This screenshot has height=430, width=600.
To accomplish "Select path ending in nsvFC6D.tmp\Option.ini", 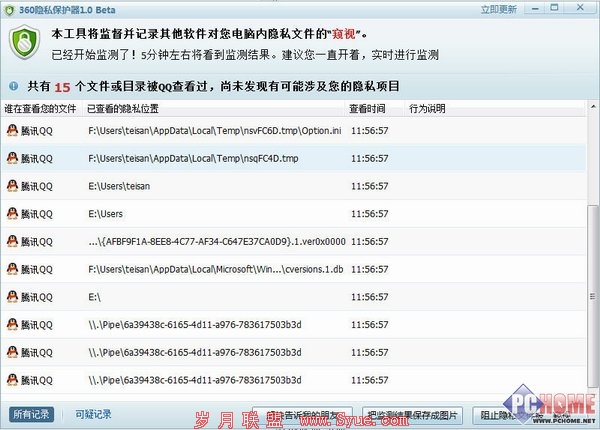I will [214, 131].
